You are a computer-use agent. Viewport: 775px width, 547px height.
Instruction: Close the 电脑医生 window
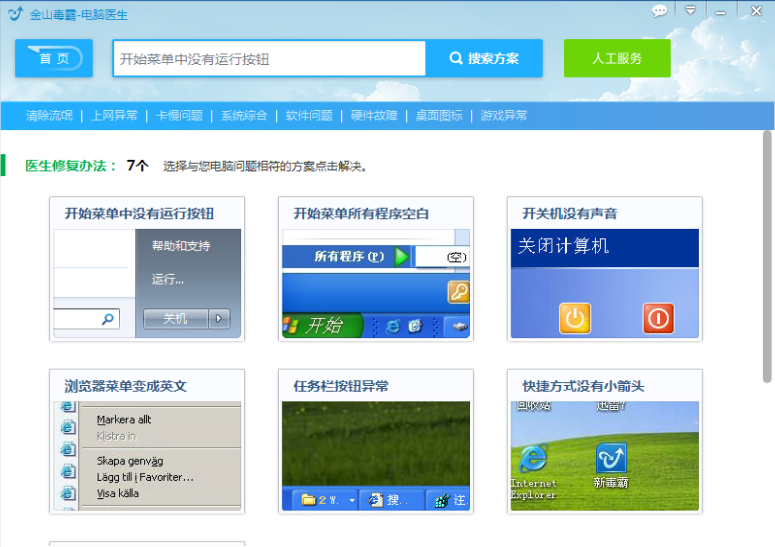(756, 11)
